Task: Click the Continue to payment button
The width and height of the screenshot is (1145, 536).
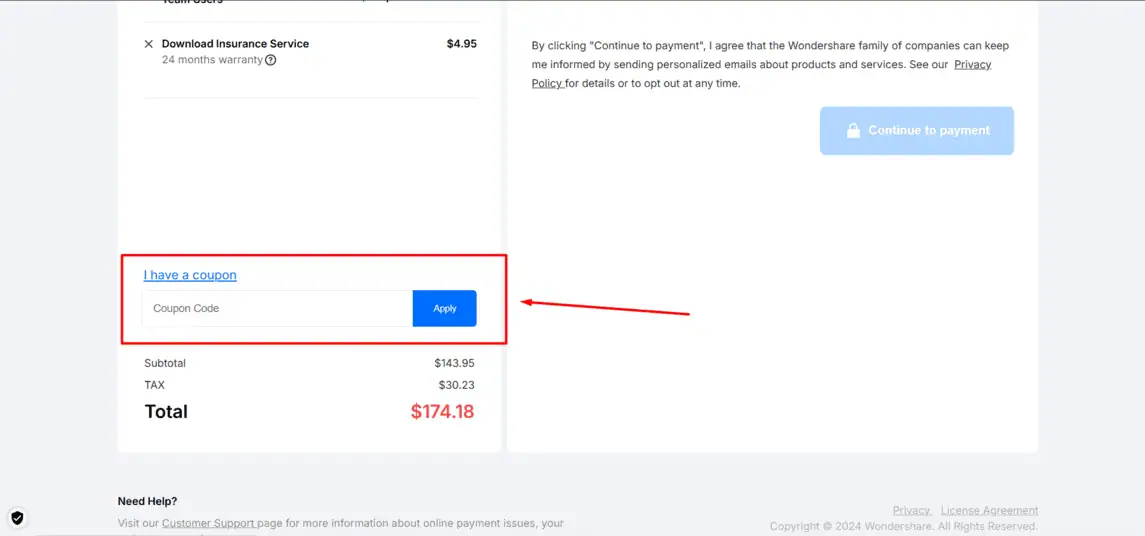Action: coord(916,131)
